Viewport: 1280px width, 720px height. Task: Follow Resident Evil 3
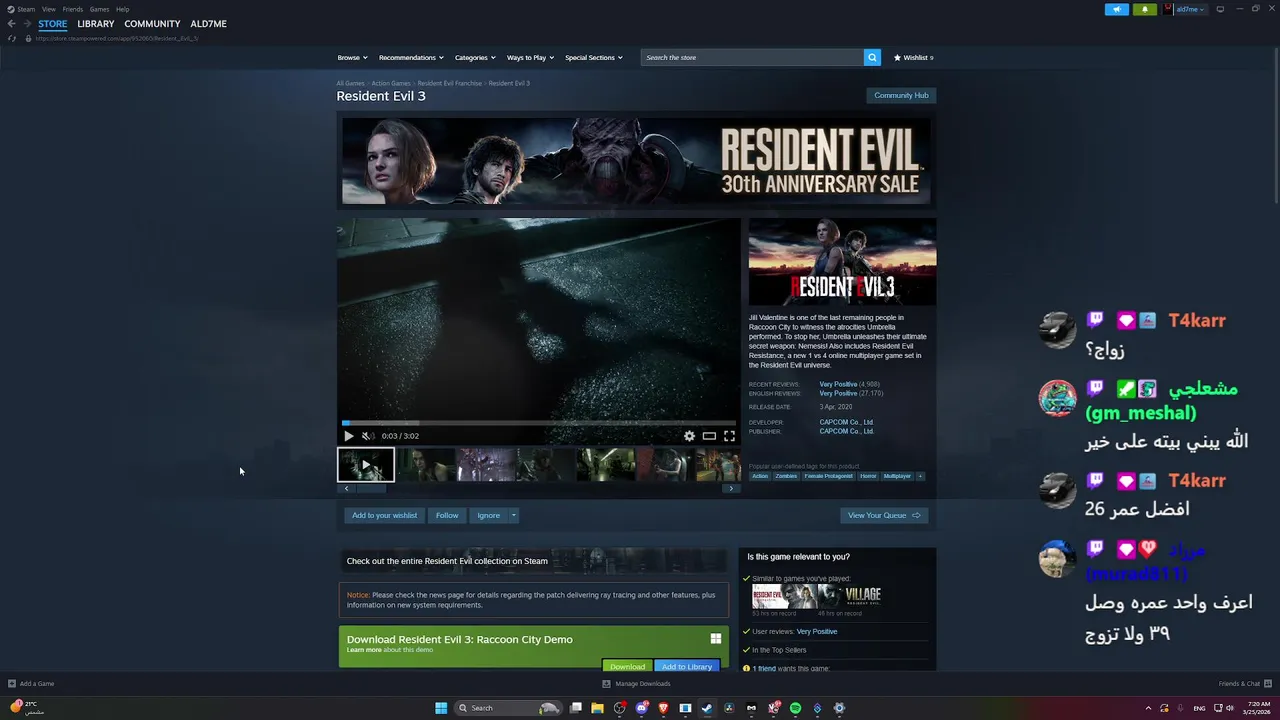click(x=447, y=515)
